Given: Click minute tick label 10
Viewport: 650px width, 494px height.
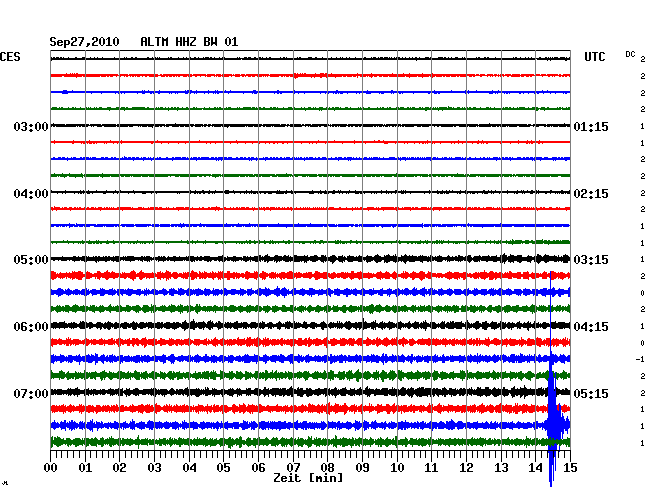Looking at the screenshot, I should pyautogui.click(x=397, y=468).
